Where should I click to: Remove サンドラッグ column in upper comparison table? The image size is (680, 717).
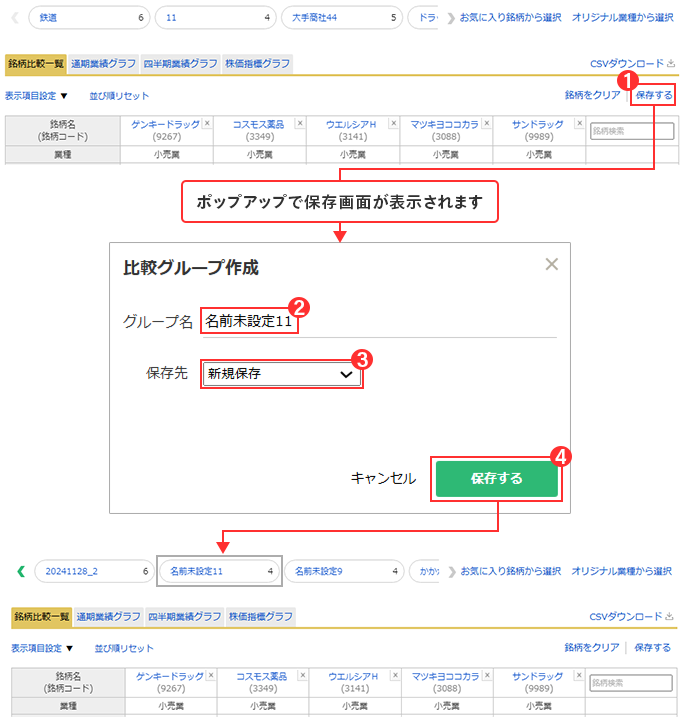tap(579, 123)
